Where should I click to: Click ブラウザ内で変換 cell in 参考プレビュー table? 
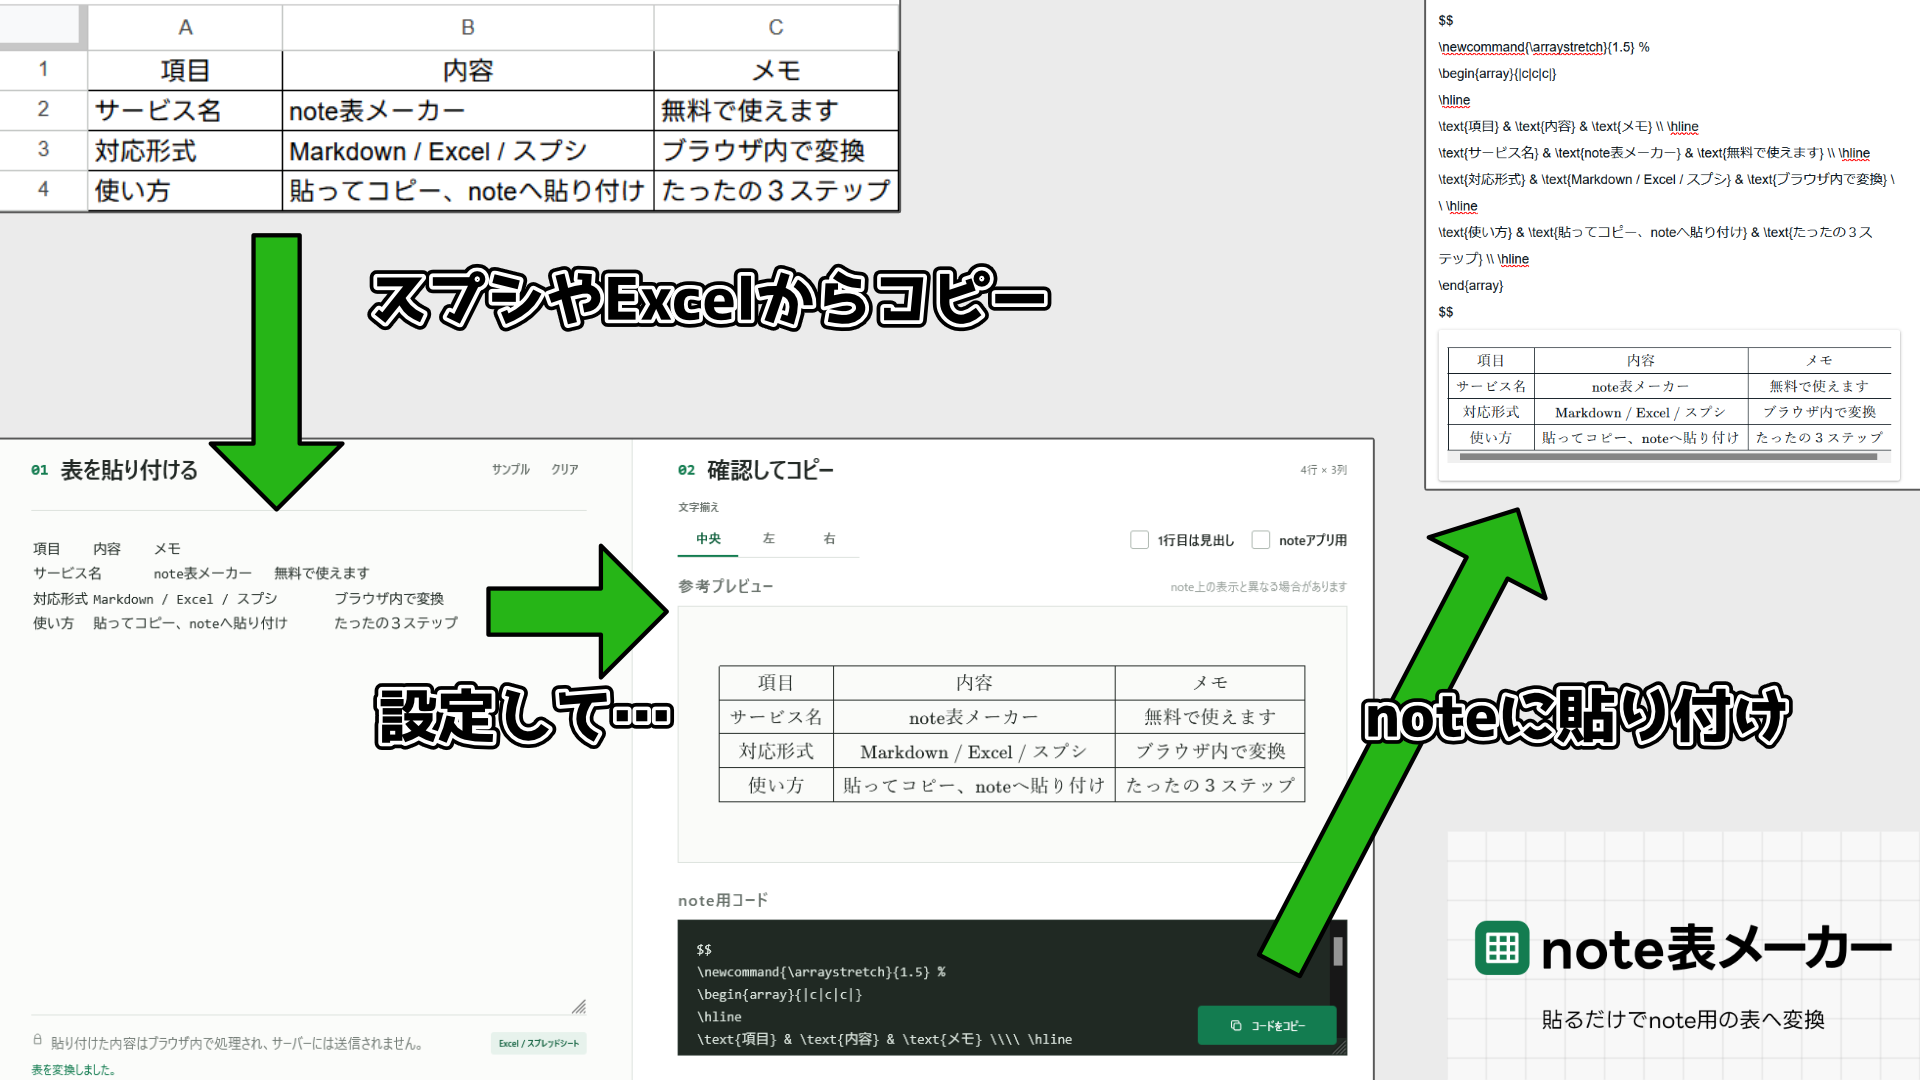(1210, 751)
